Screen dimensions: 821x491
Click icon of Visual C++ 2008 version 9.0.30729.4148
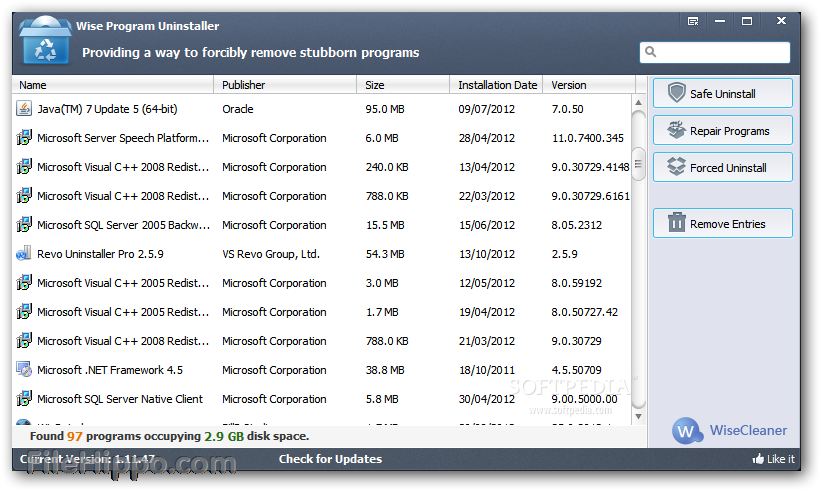(x=24, y=166)
